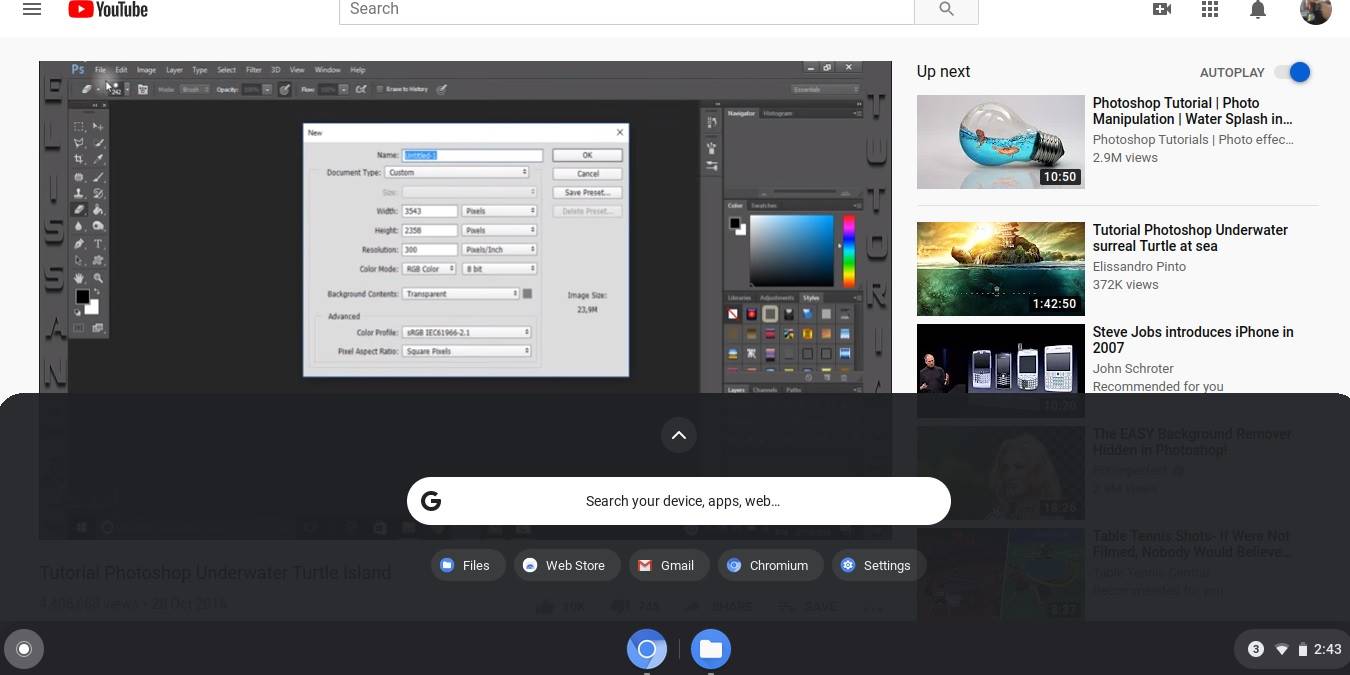1350x675 pixels.
Task: Expand the launcher with the up chevron
Action: (679, 435)
